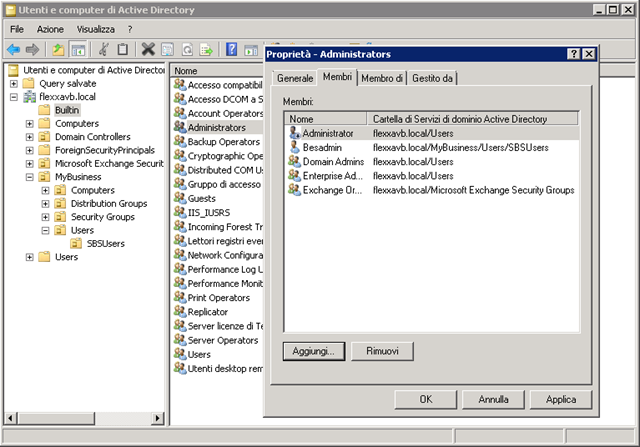Viewport: 640px width, 447px height.
Task: Click the IIS_IUSRS group icon
Action: pyautogui.click(x=180, y=212)
